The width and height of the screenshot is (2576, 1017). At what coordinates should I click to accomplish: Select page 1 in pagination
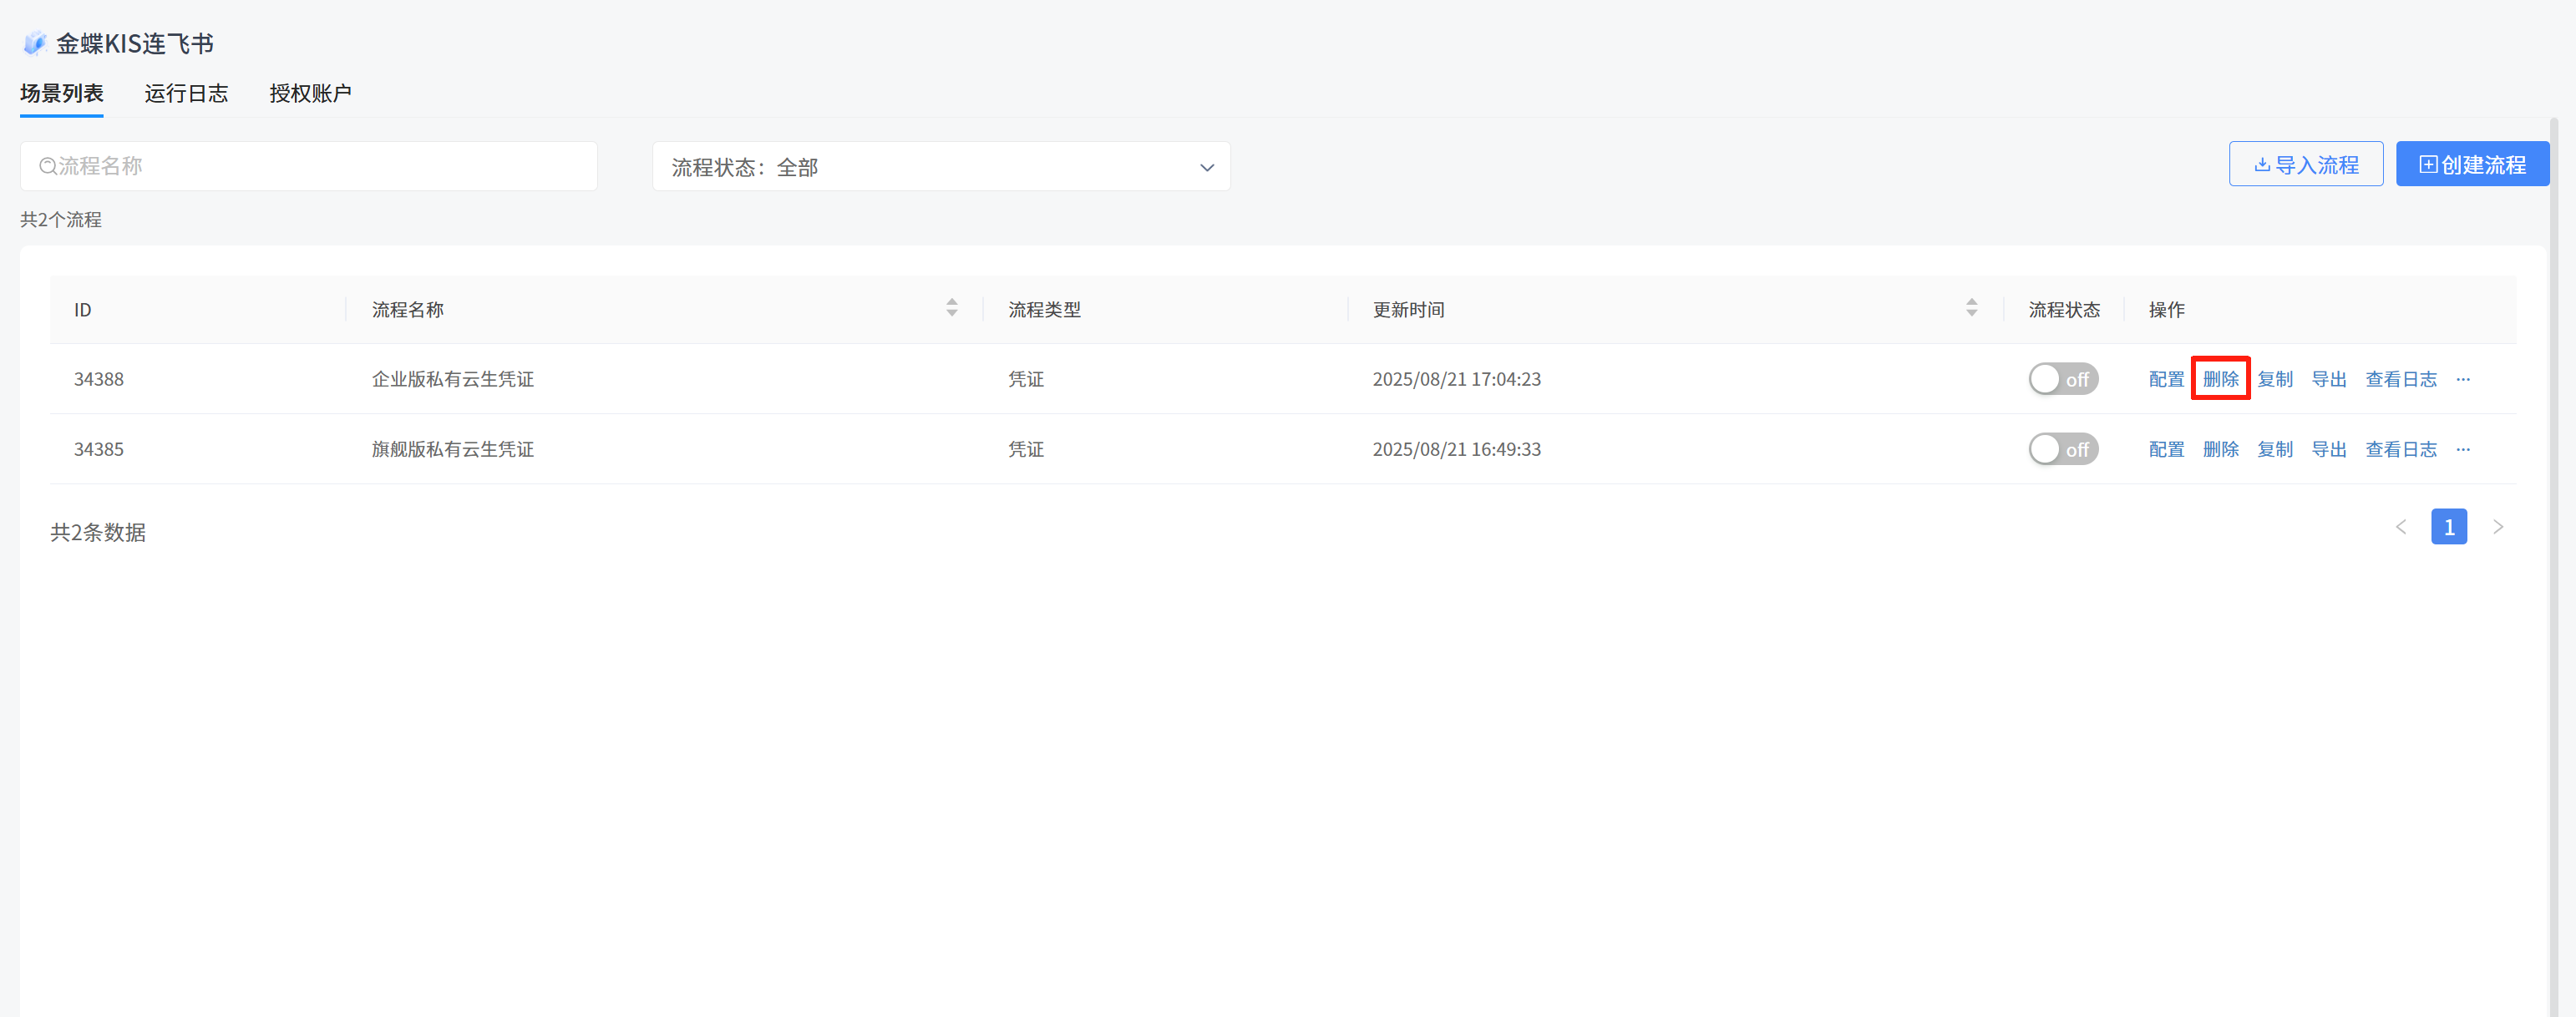tap(2448, 527)
